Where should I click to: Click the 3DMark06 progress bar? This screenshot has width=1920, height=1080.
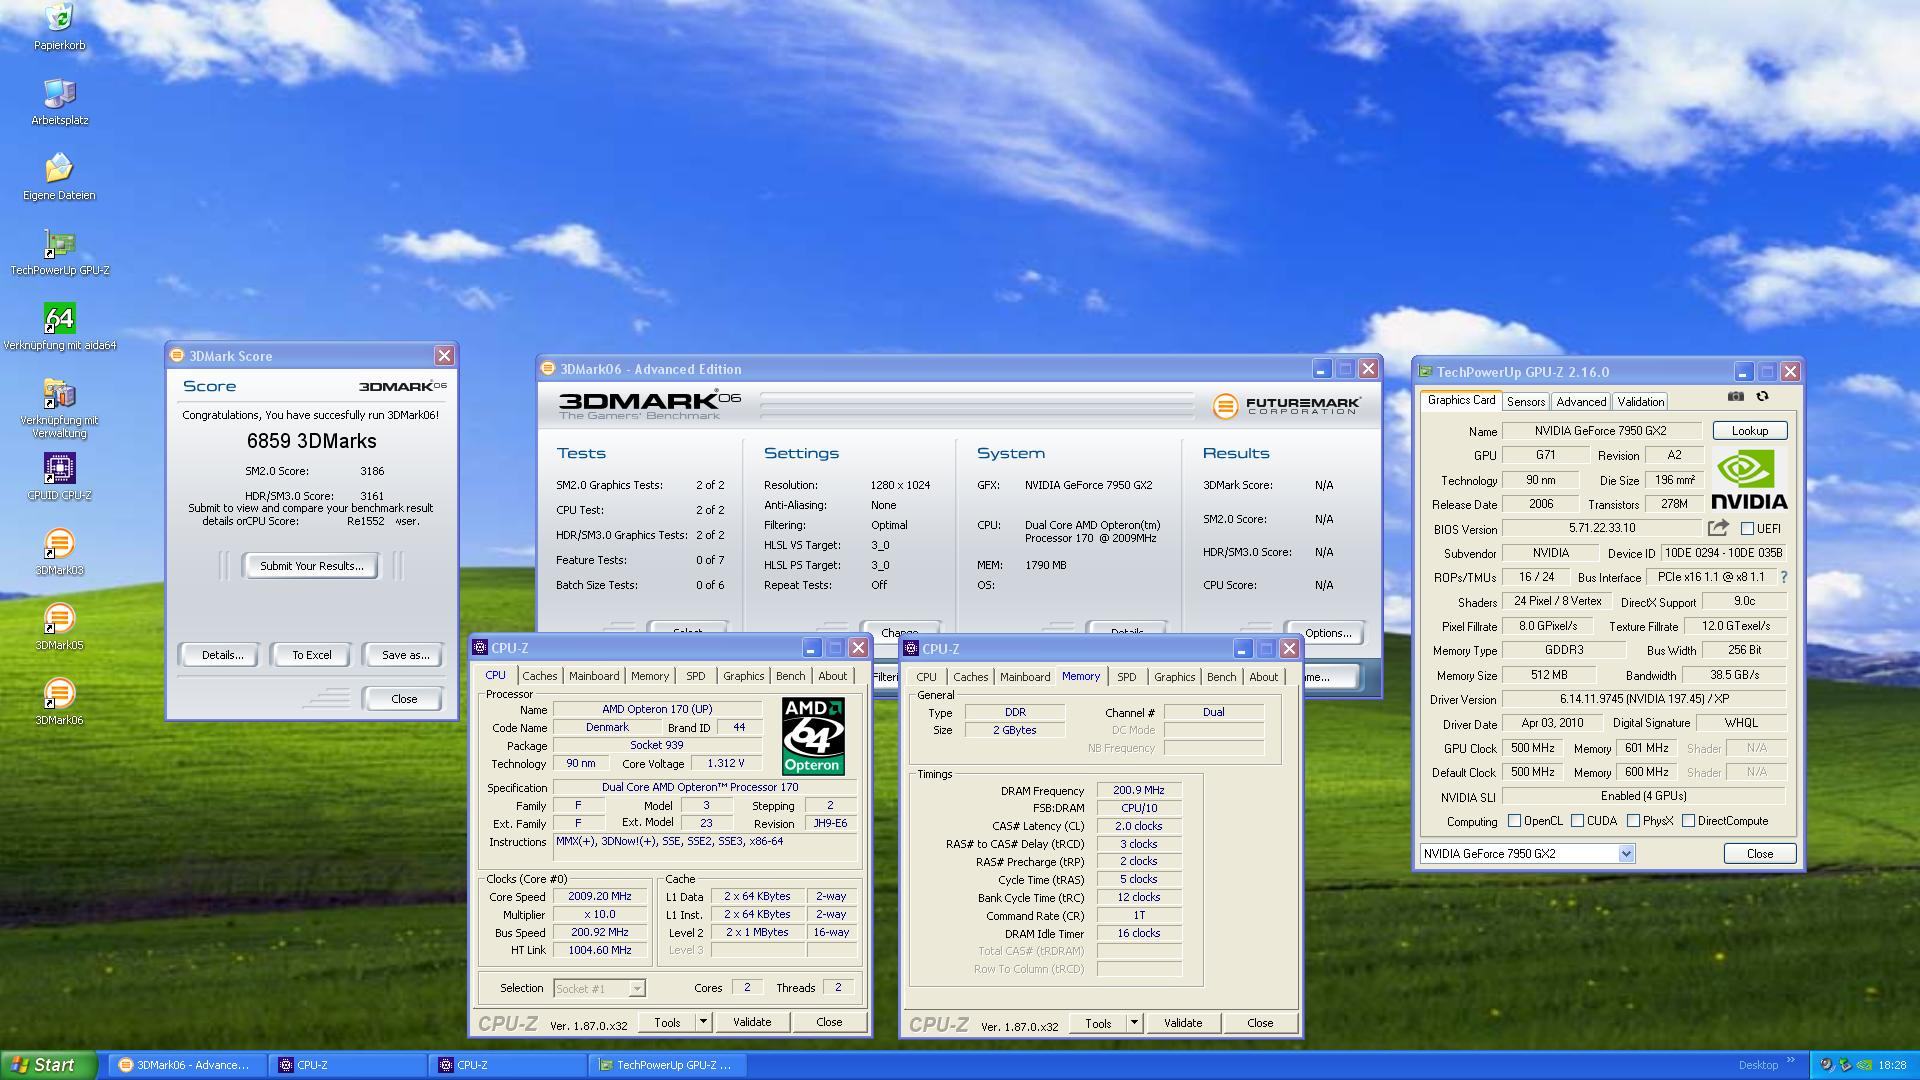pos(977,405)
